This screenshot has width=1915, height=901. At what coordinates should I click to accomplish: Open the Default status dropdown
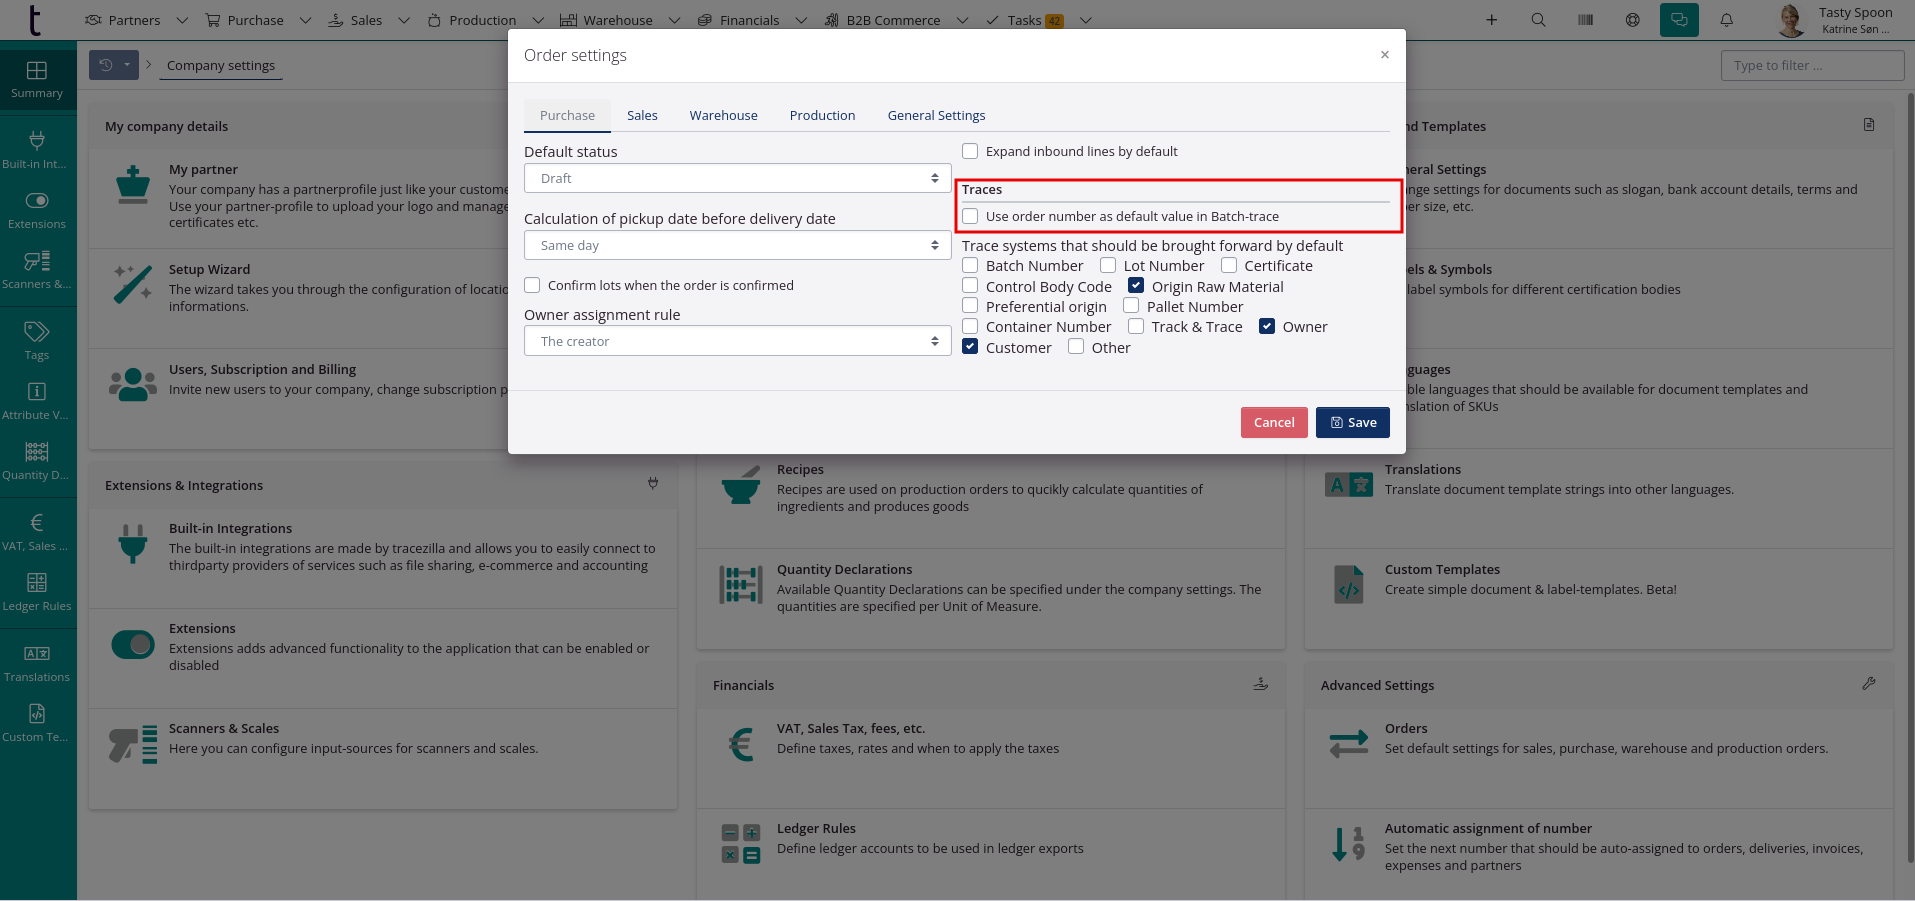tap(737, 178)
